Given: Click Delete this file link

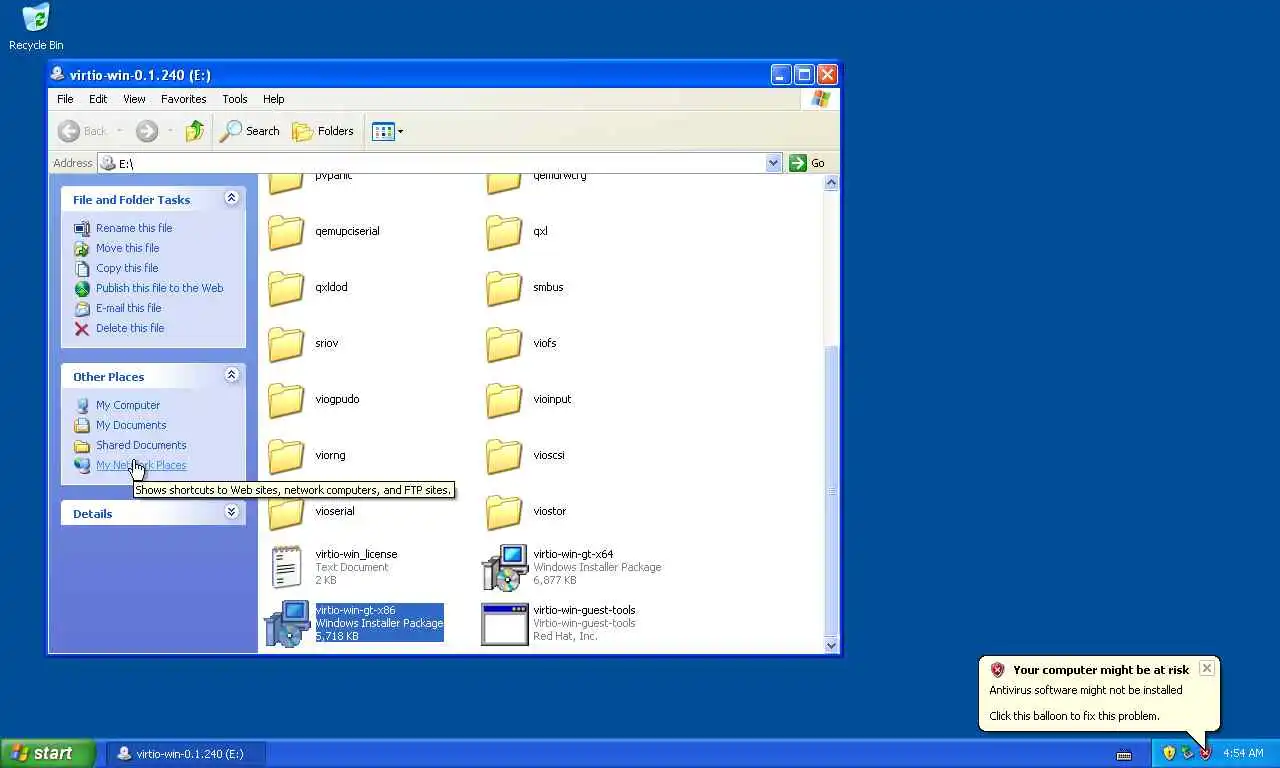Looking at the screenshot, I should pyautogui.click(x=130, y=328).
